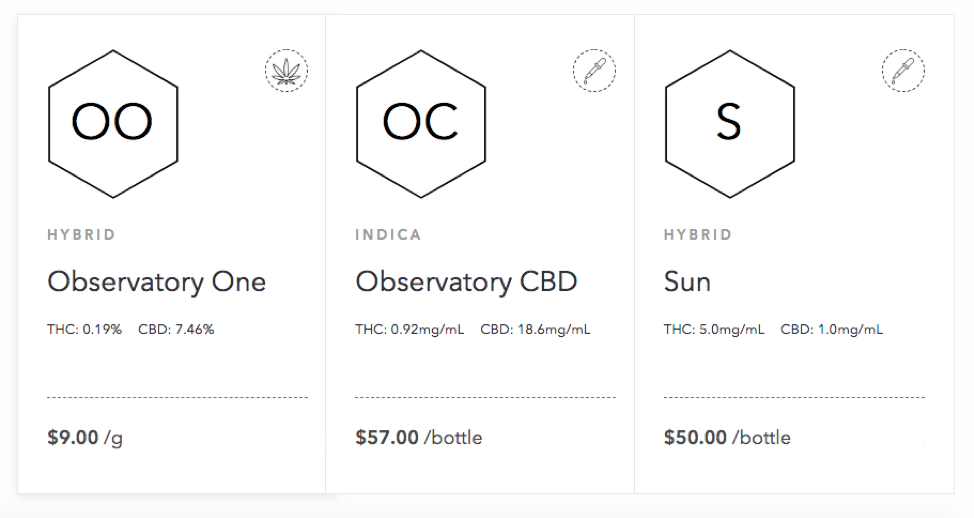Viewport: 974px width, 518px height.
Task: Click THC: 0.19% on Observatory One
Action: (84, 329)
